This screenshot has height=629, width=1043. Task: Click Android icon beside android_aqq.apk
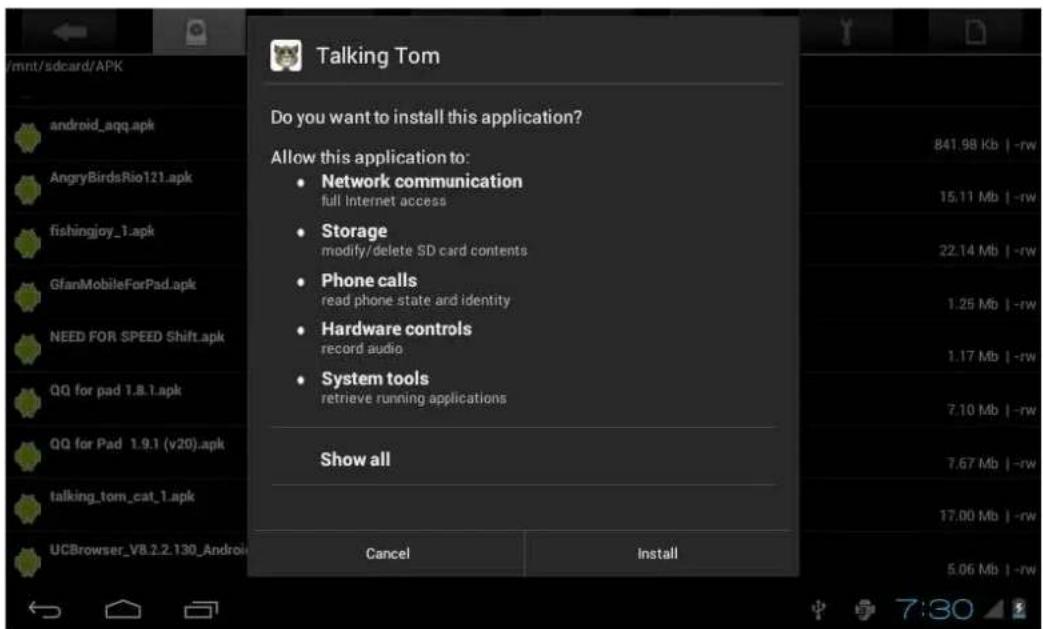pyautogui.click(x=27, y=137)
